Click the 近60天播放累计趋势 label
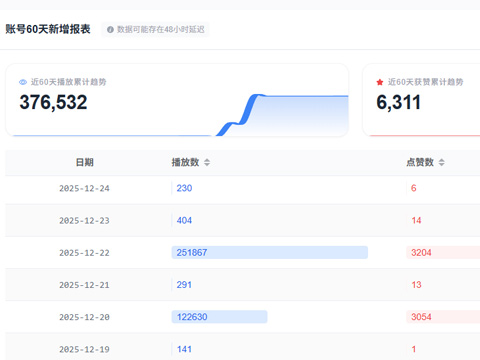 coord(69,82)
